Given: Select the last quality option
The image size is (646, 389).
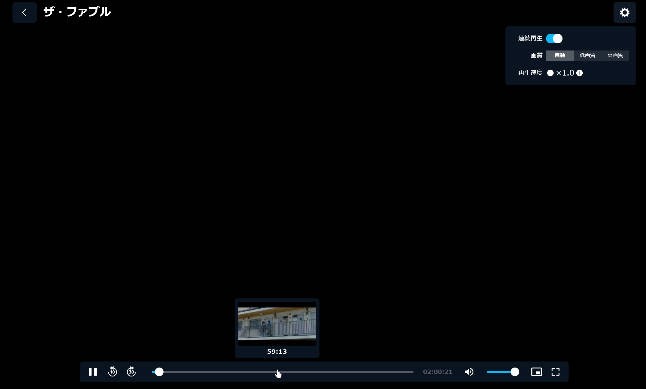Looking at the screenshot, I should 615,56.
